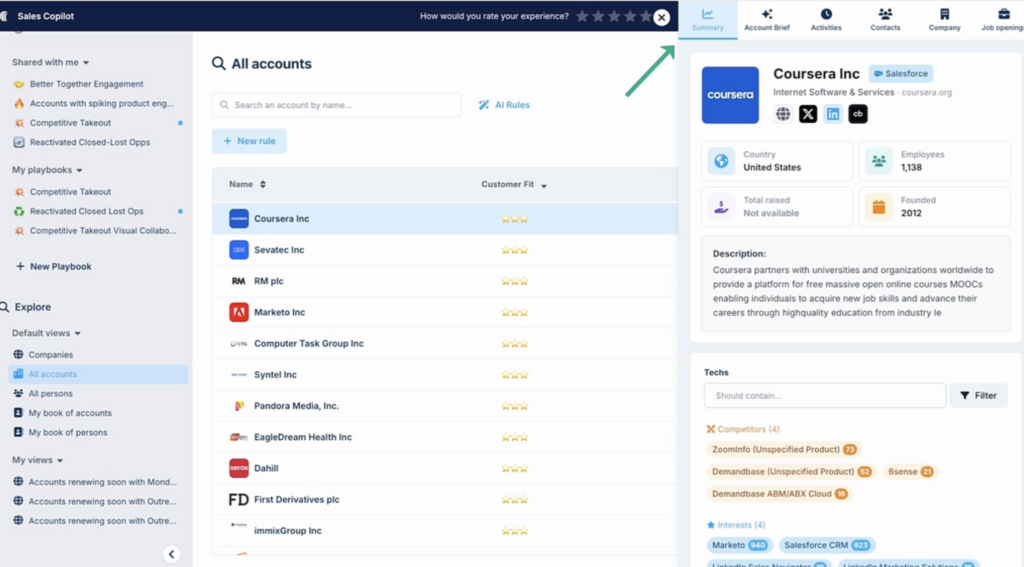Switch to the Account Brief tab

click(767, 20)
